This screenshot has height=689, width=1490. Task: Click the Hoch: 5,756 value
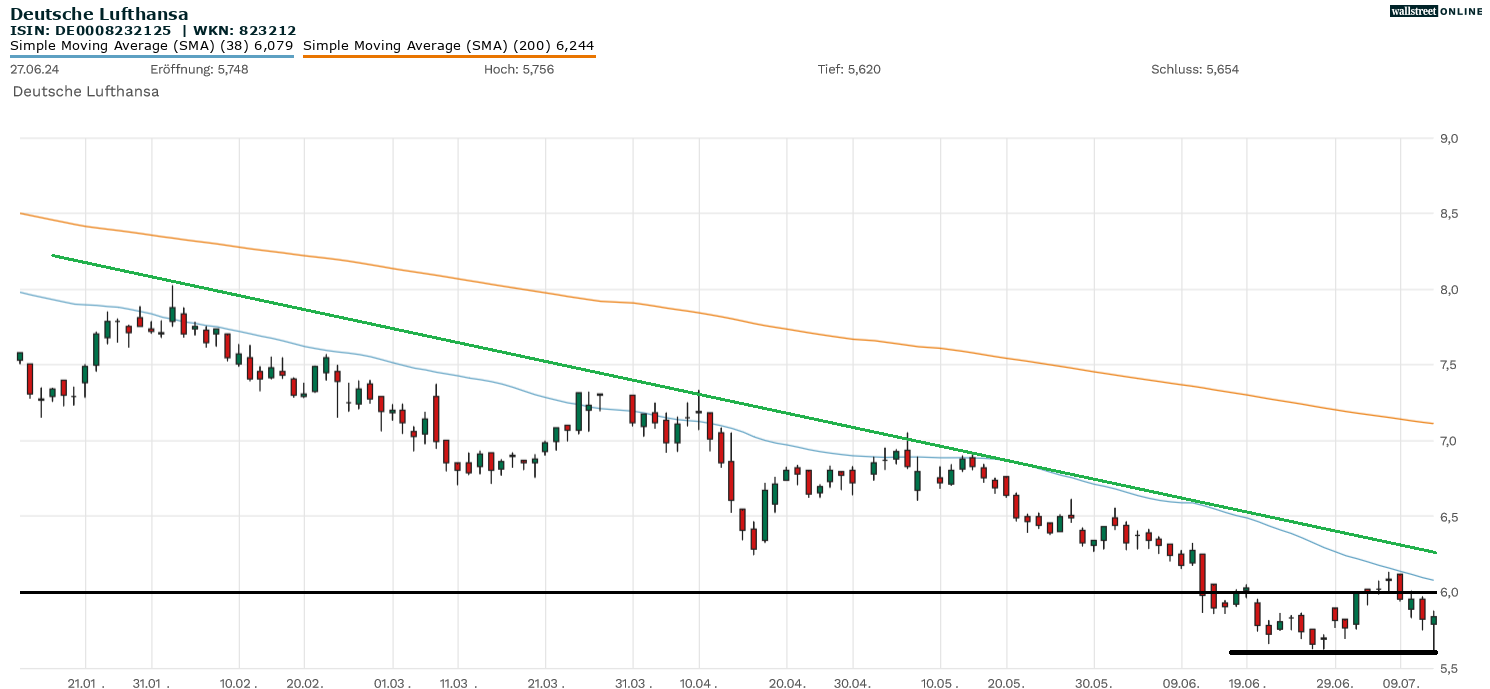click(x=519, y=70)
